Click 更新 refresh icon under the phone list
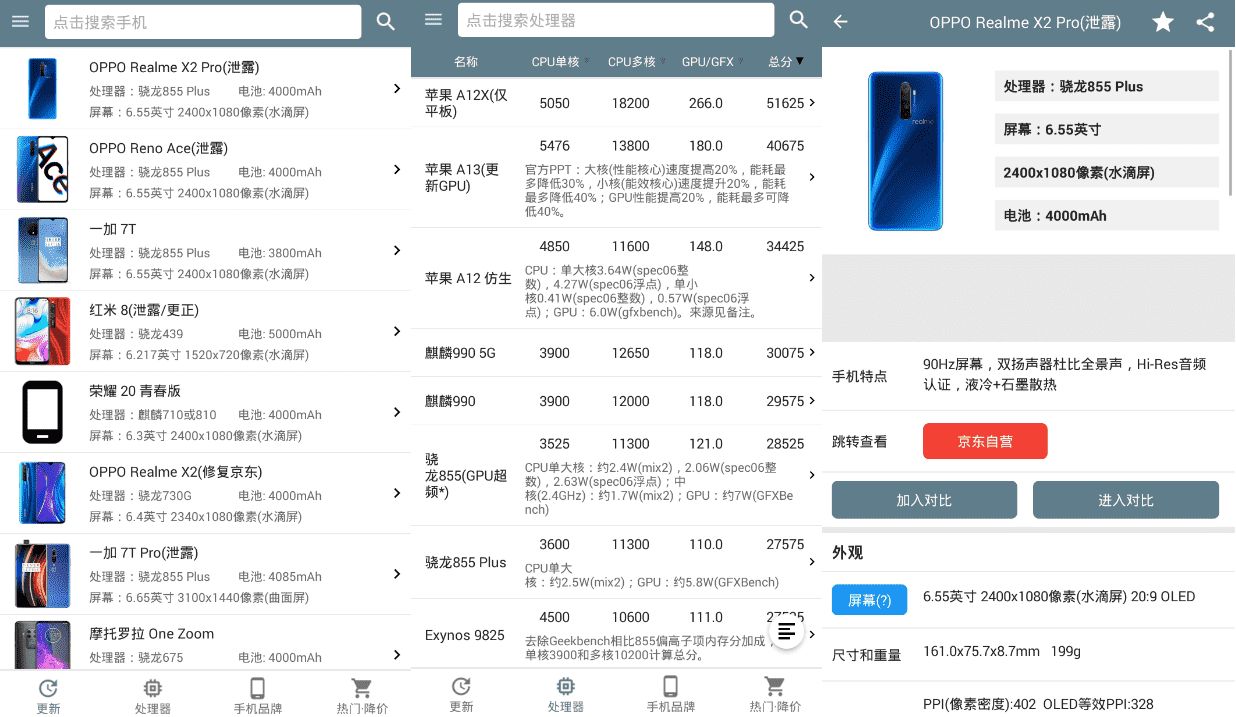This screenshot has width=1236, height=717. point(48,694)
